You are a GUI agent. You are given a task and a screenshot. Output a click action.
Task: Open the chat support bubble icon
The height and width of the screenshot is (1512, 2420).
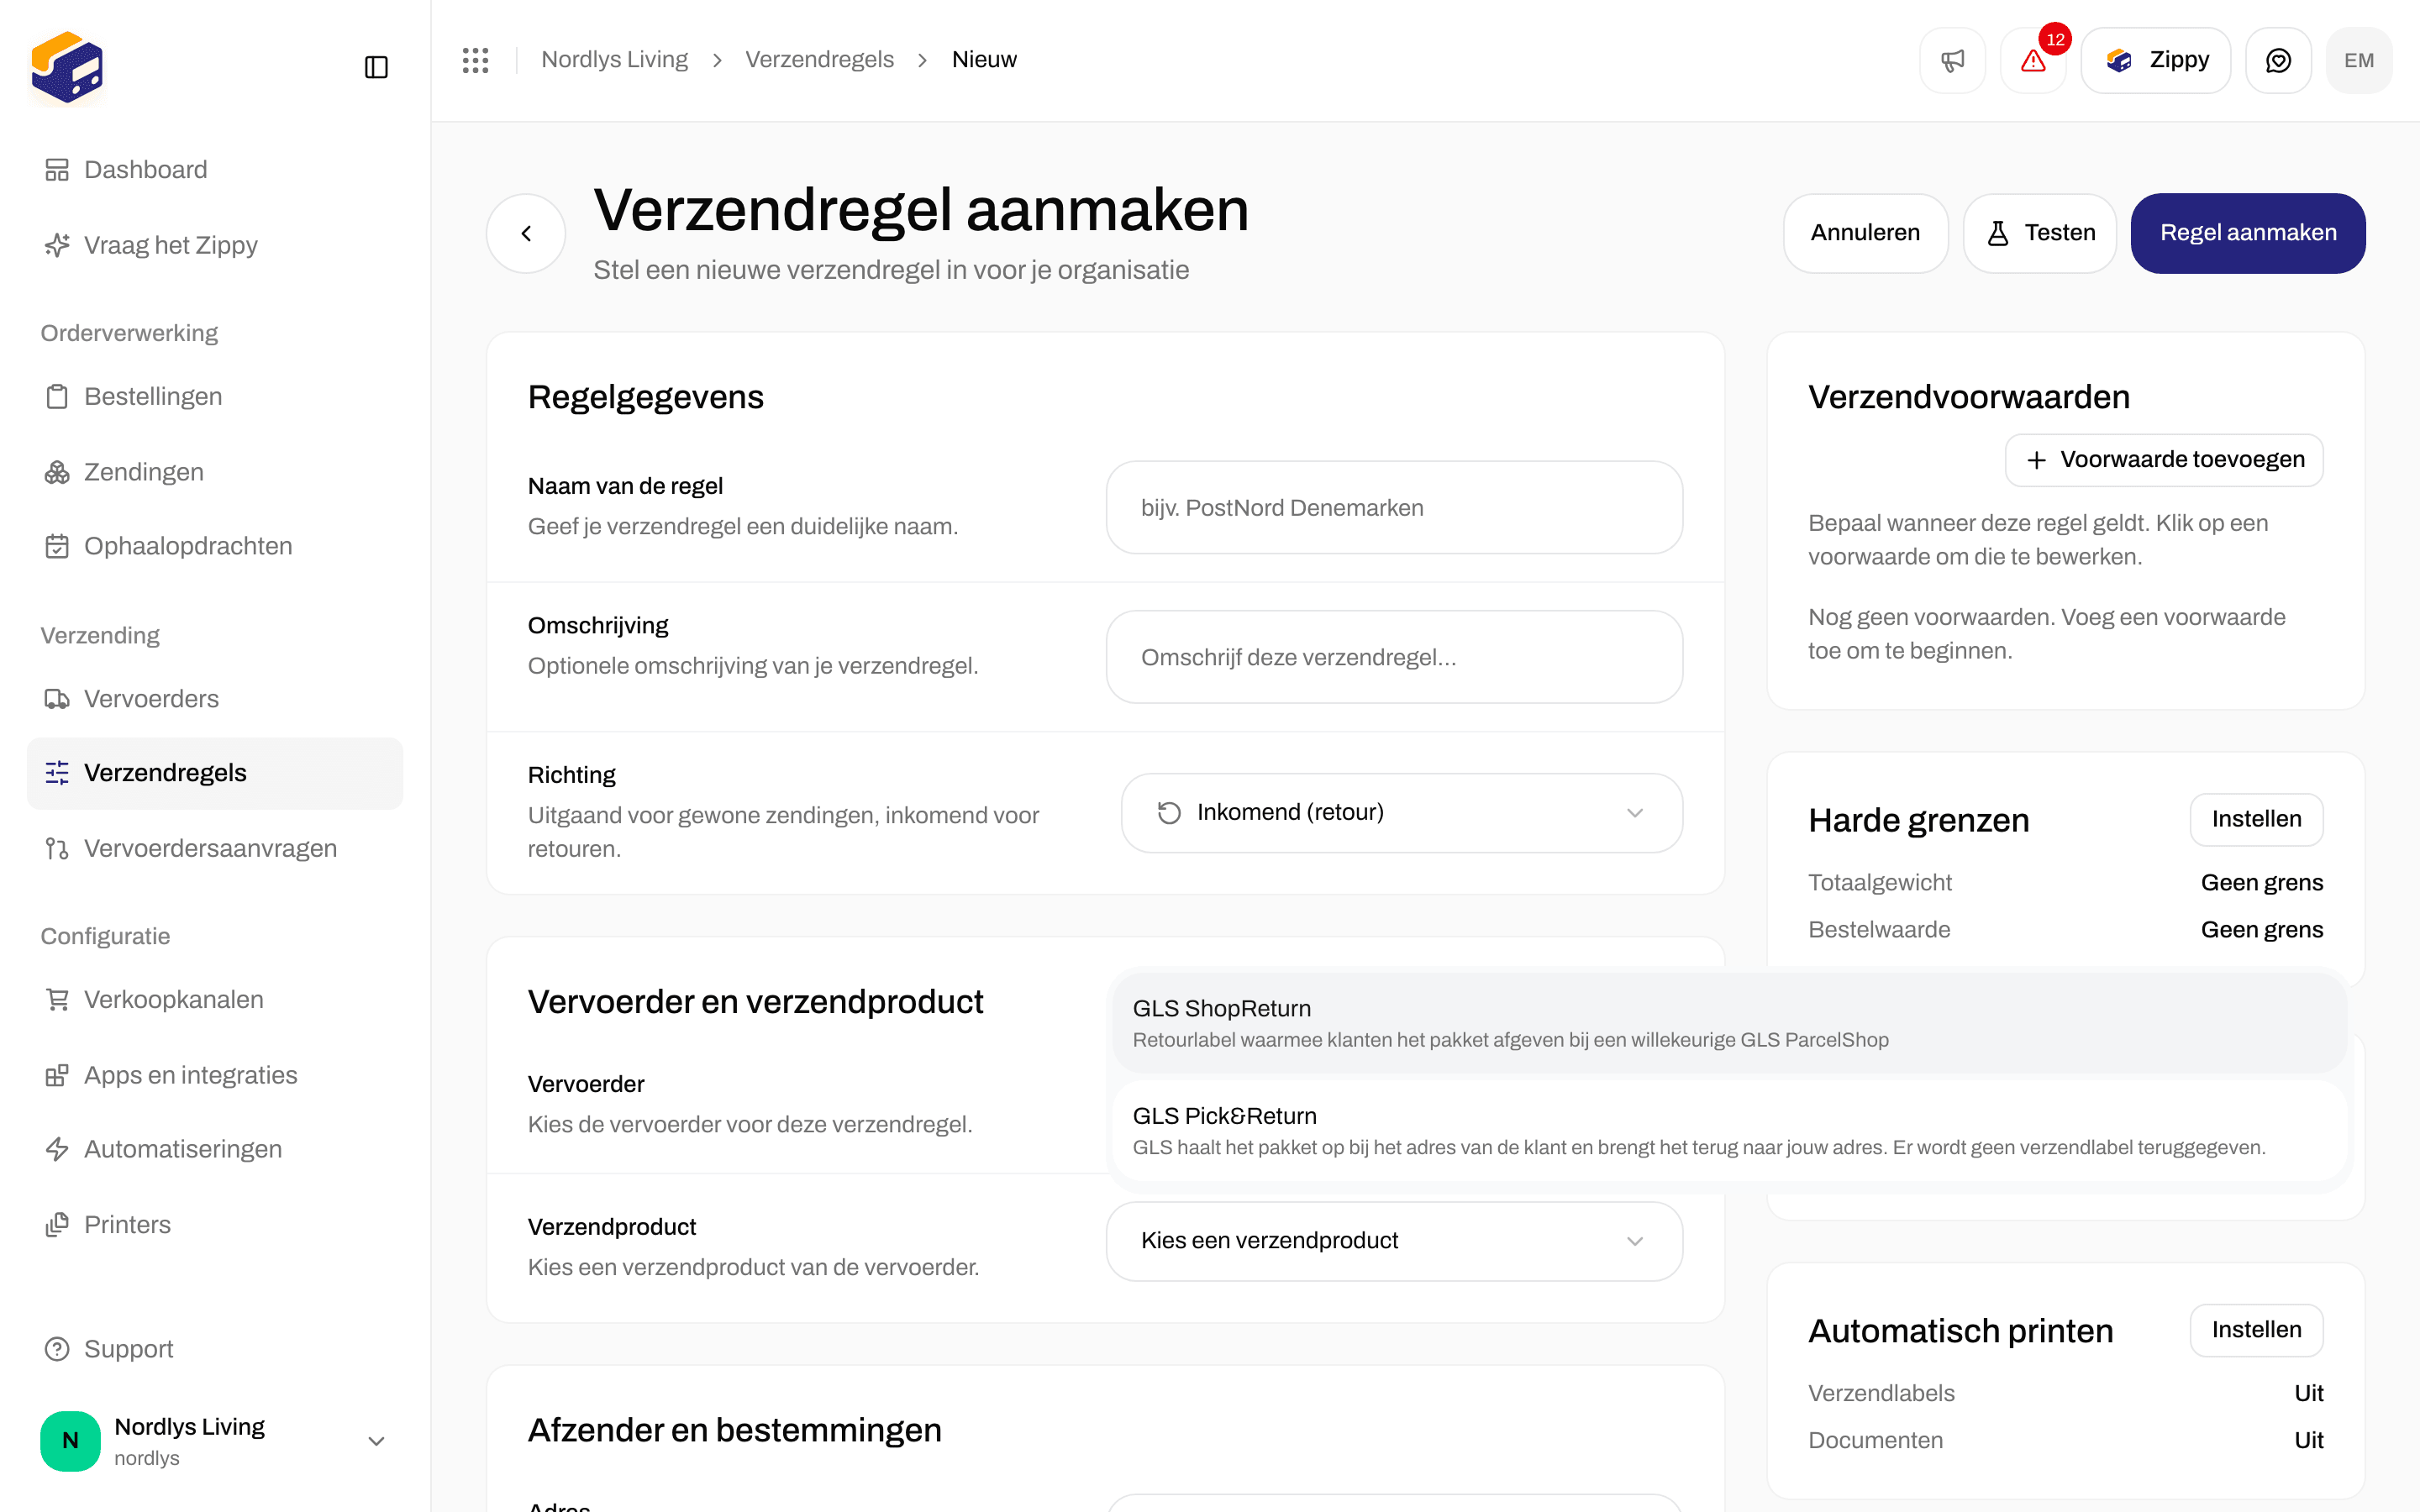click(2278, 60)
